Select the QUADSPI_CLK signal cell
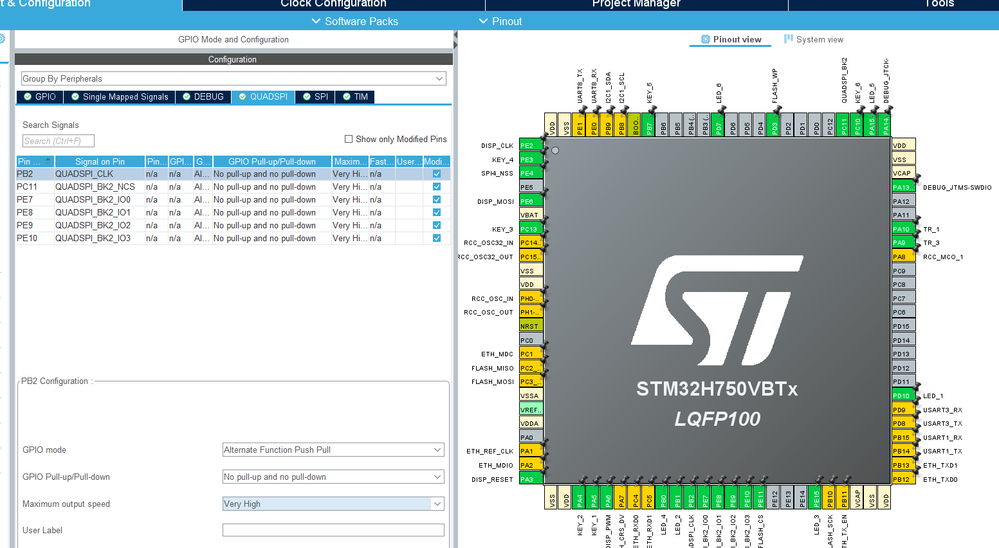Viewport: 999px width, 548px height. click(99, 174)
